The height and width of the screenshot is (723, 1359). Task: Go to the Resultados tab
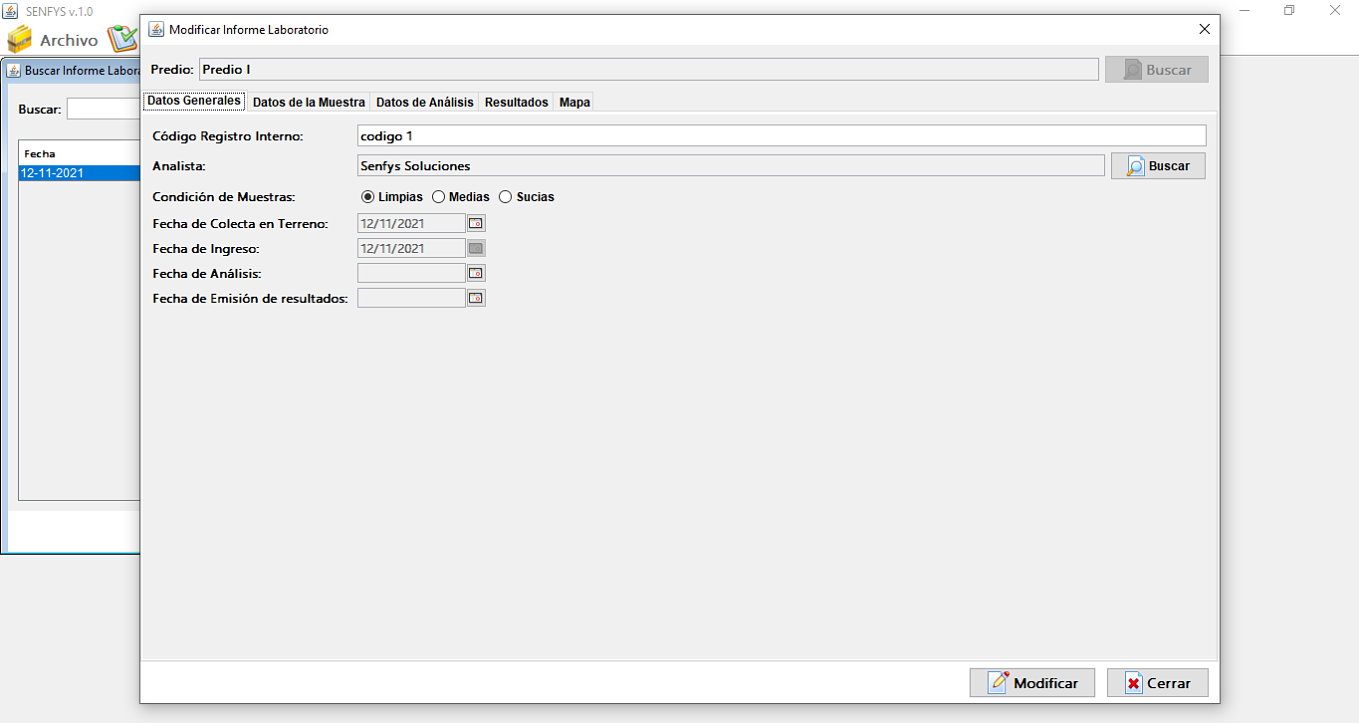[516, 102]
